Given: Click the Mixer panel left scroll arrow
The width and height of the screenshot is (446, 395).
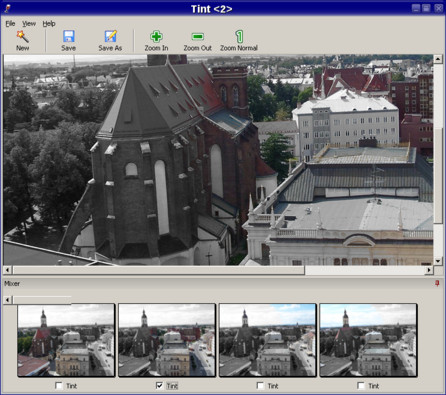Looking at the screenshot, I should coord(8,300).
